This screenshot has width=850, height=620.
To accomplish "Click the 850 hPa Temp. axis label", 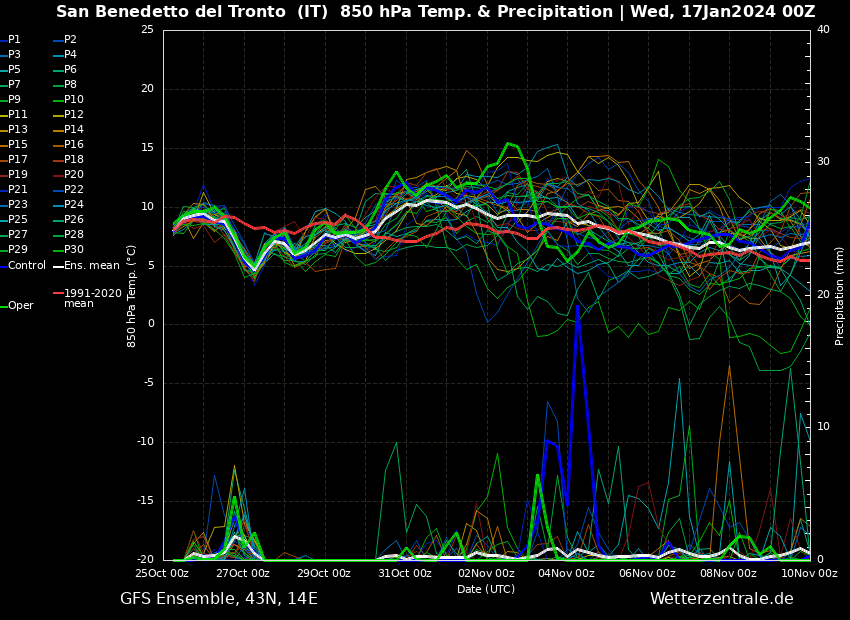I will (132, 296).
